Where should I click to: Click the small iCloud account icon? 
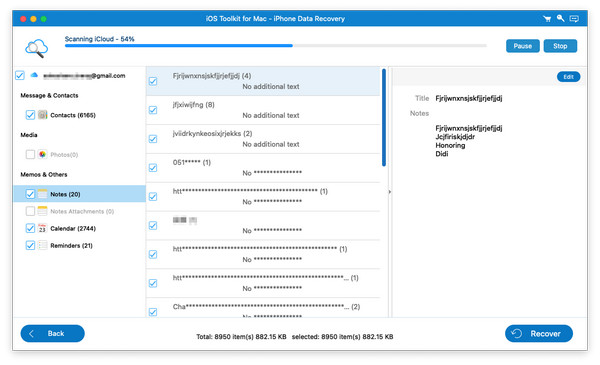[x=34, y=75]
